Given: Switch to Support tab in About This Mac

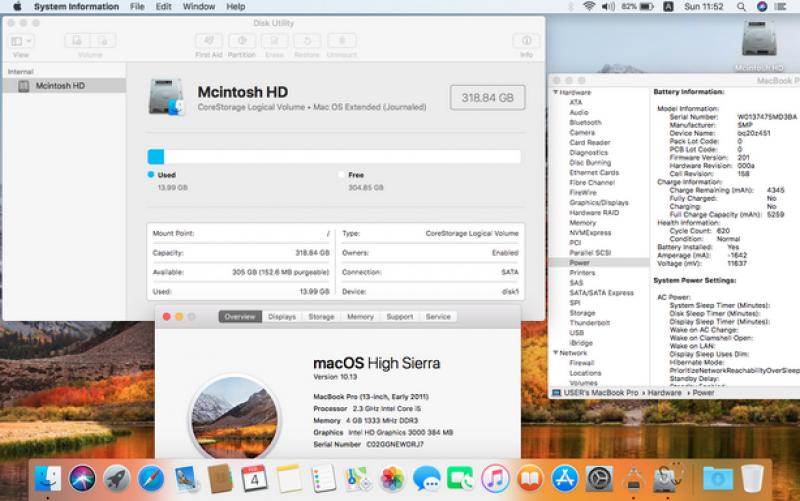Looking at the screenshot, I should click(399, 317).
